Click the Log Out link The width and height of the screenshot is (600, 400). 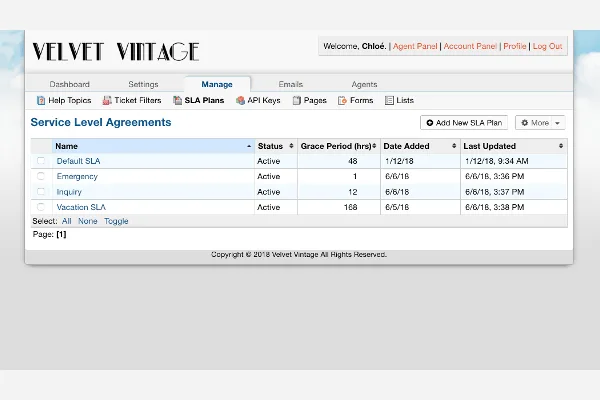pyautogui.click(x=547, y=46)
